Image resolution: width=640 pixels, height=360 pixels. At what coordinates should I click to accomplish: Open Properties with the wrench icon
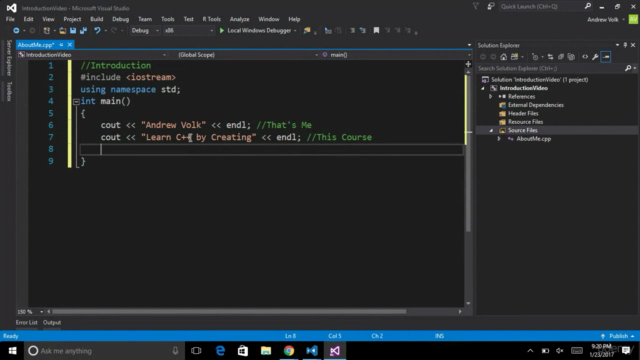pos(595,57)
